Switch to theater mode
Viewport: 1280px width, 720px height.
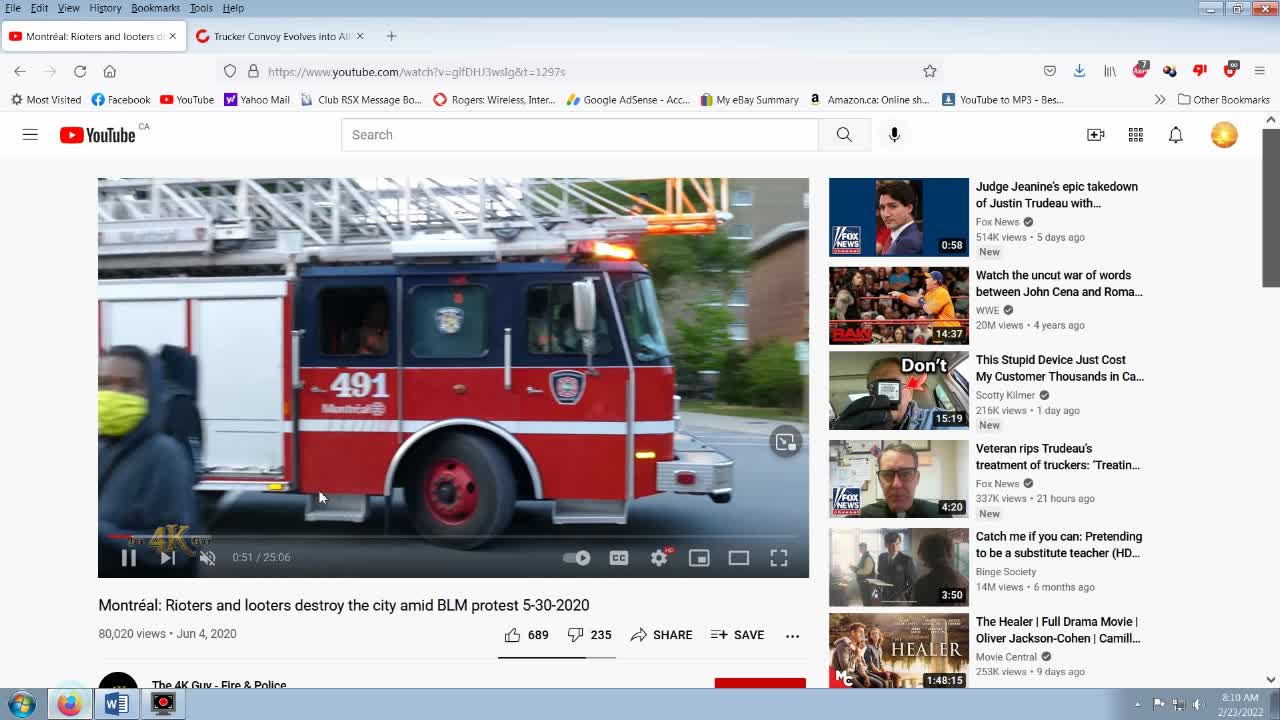[739, 558]
